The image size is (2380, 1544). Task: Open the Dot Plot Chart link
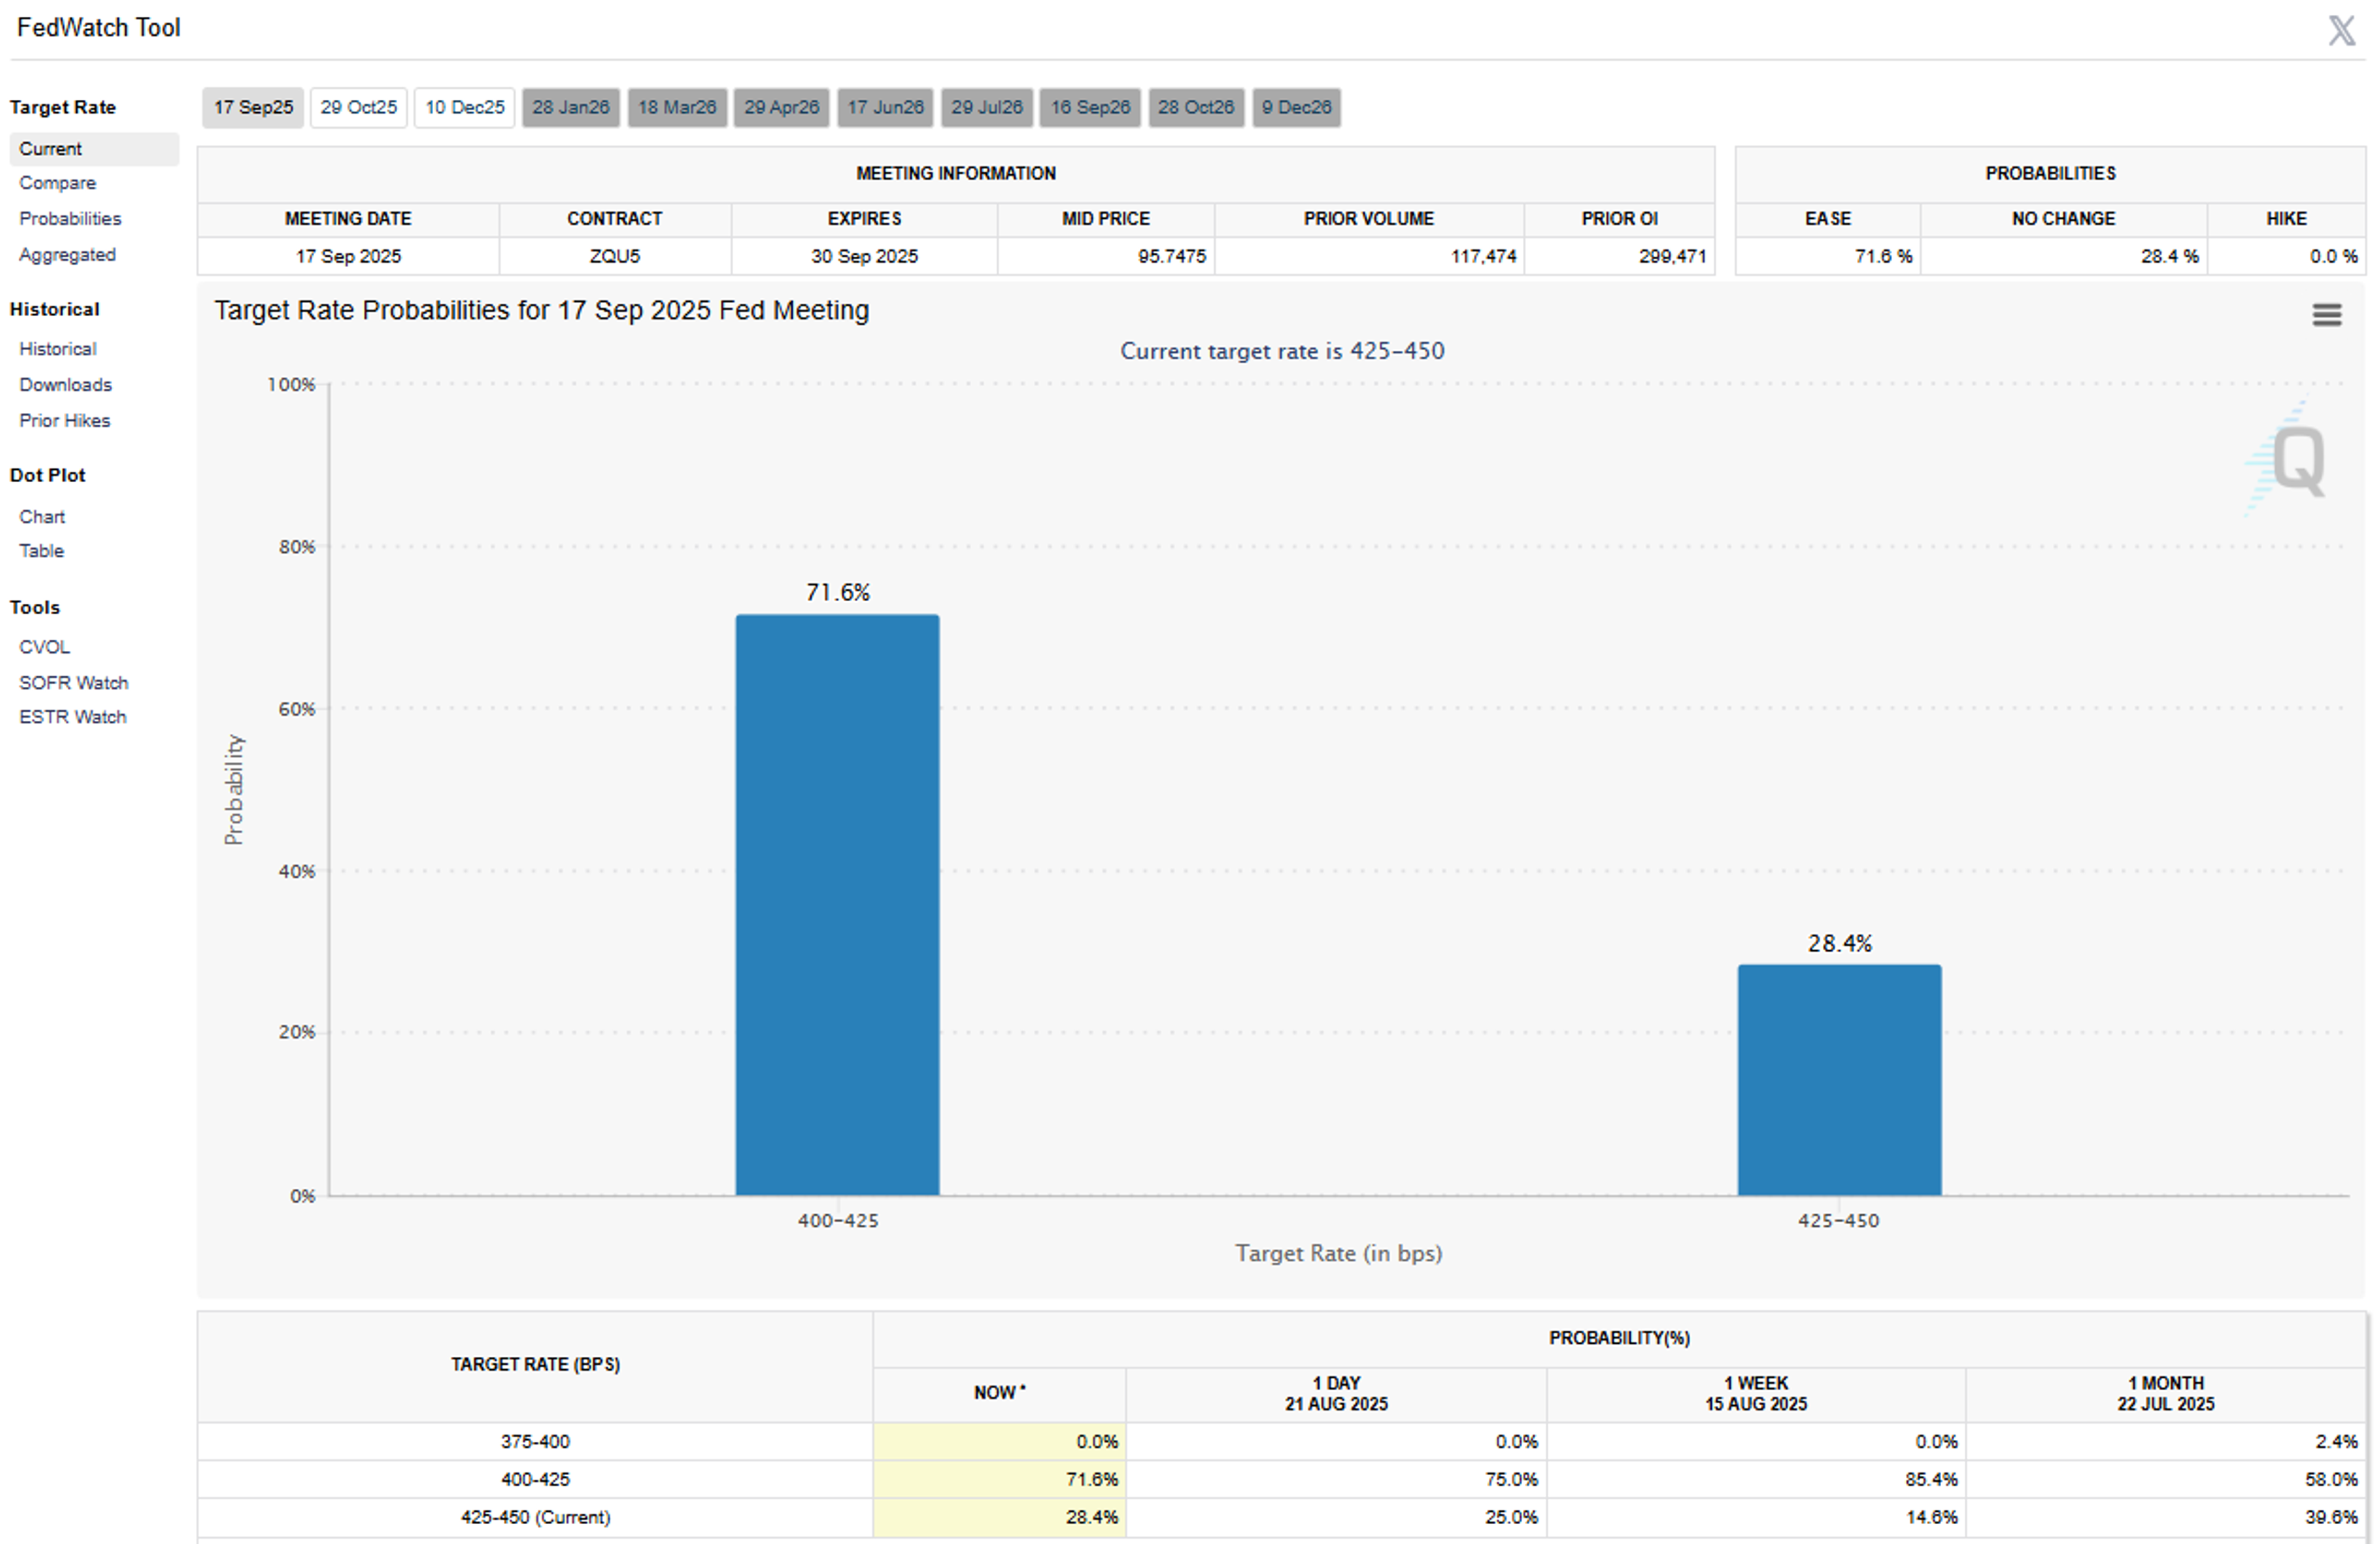point(42,517)
